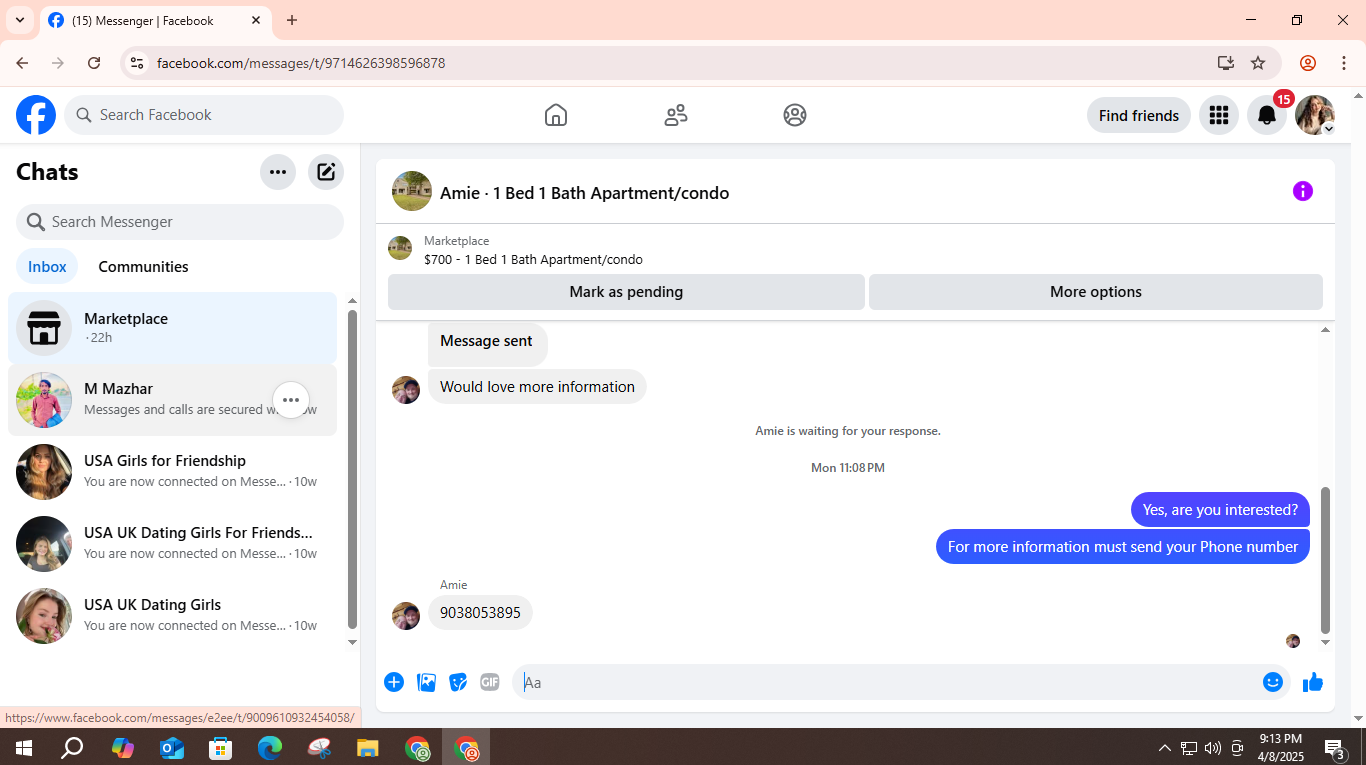
Task: Click Amie's avatar beside 9038053895
Action: coord(406,616)
